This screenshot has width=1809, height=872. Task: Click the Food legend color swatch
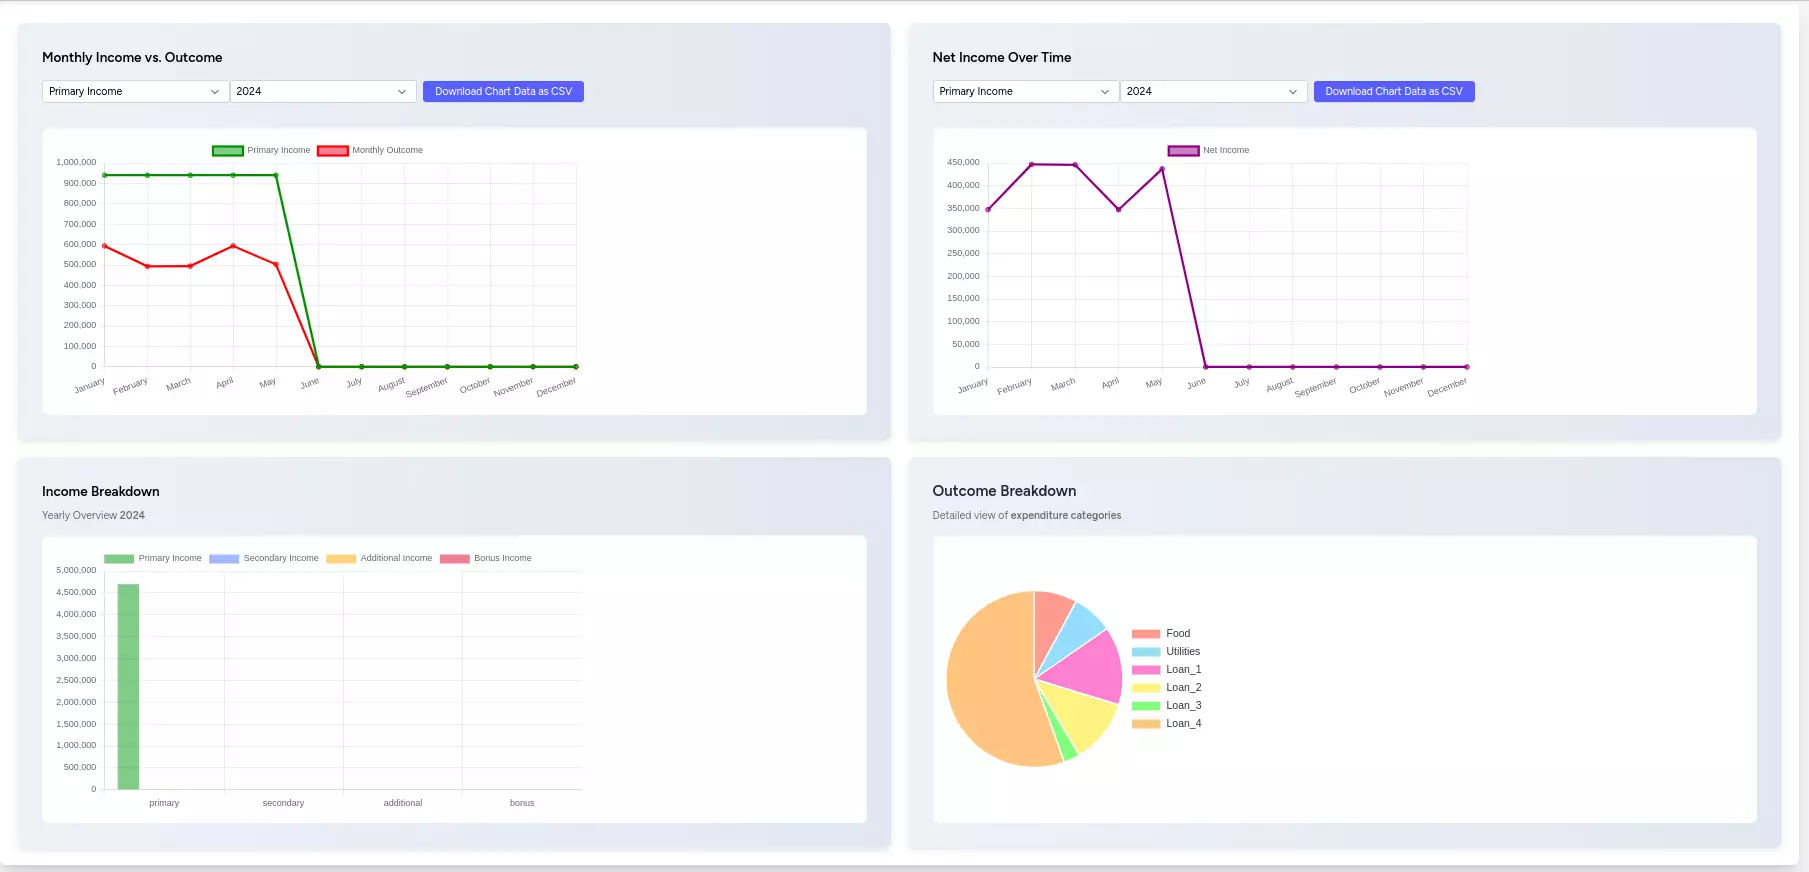tap(1146, 634)
